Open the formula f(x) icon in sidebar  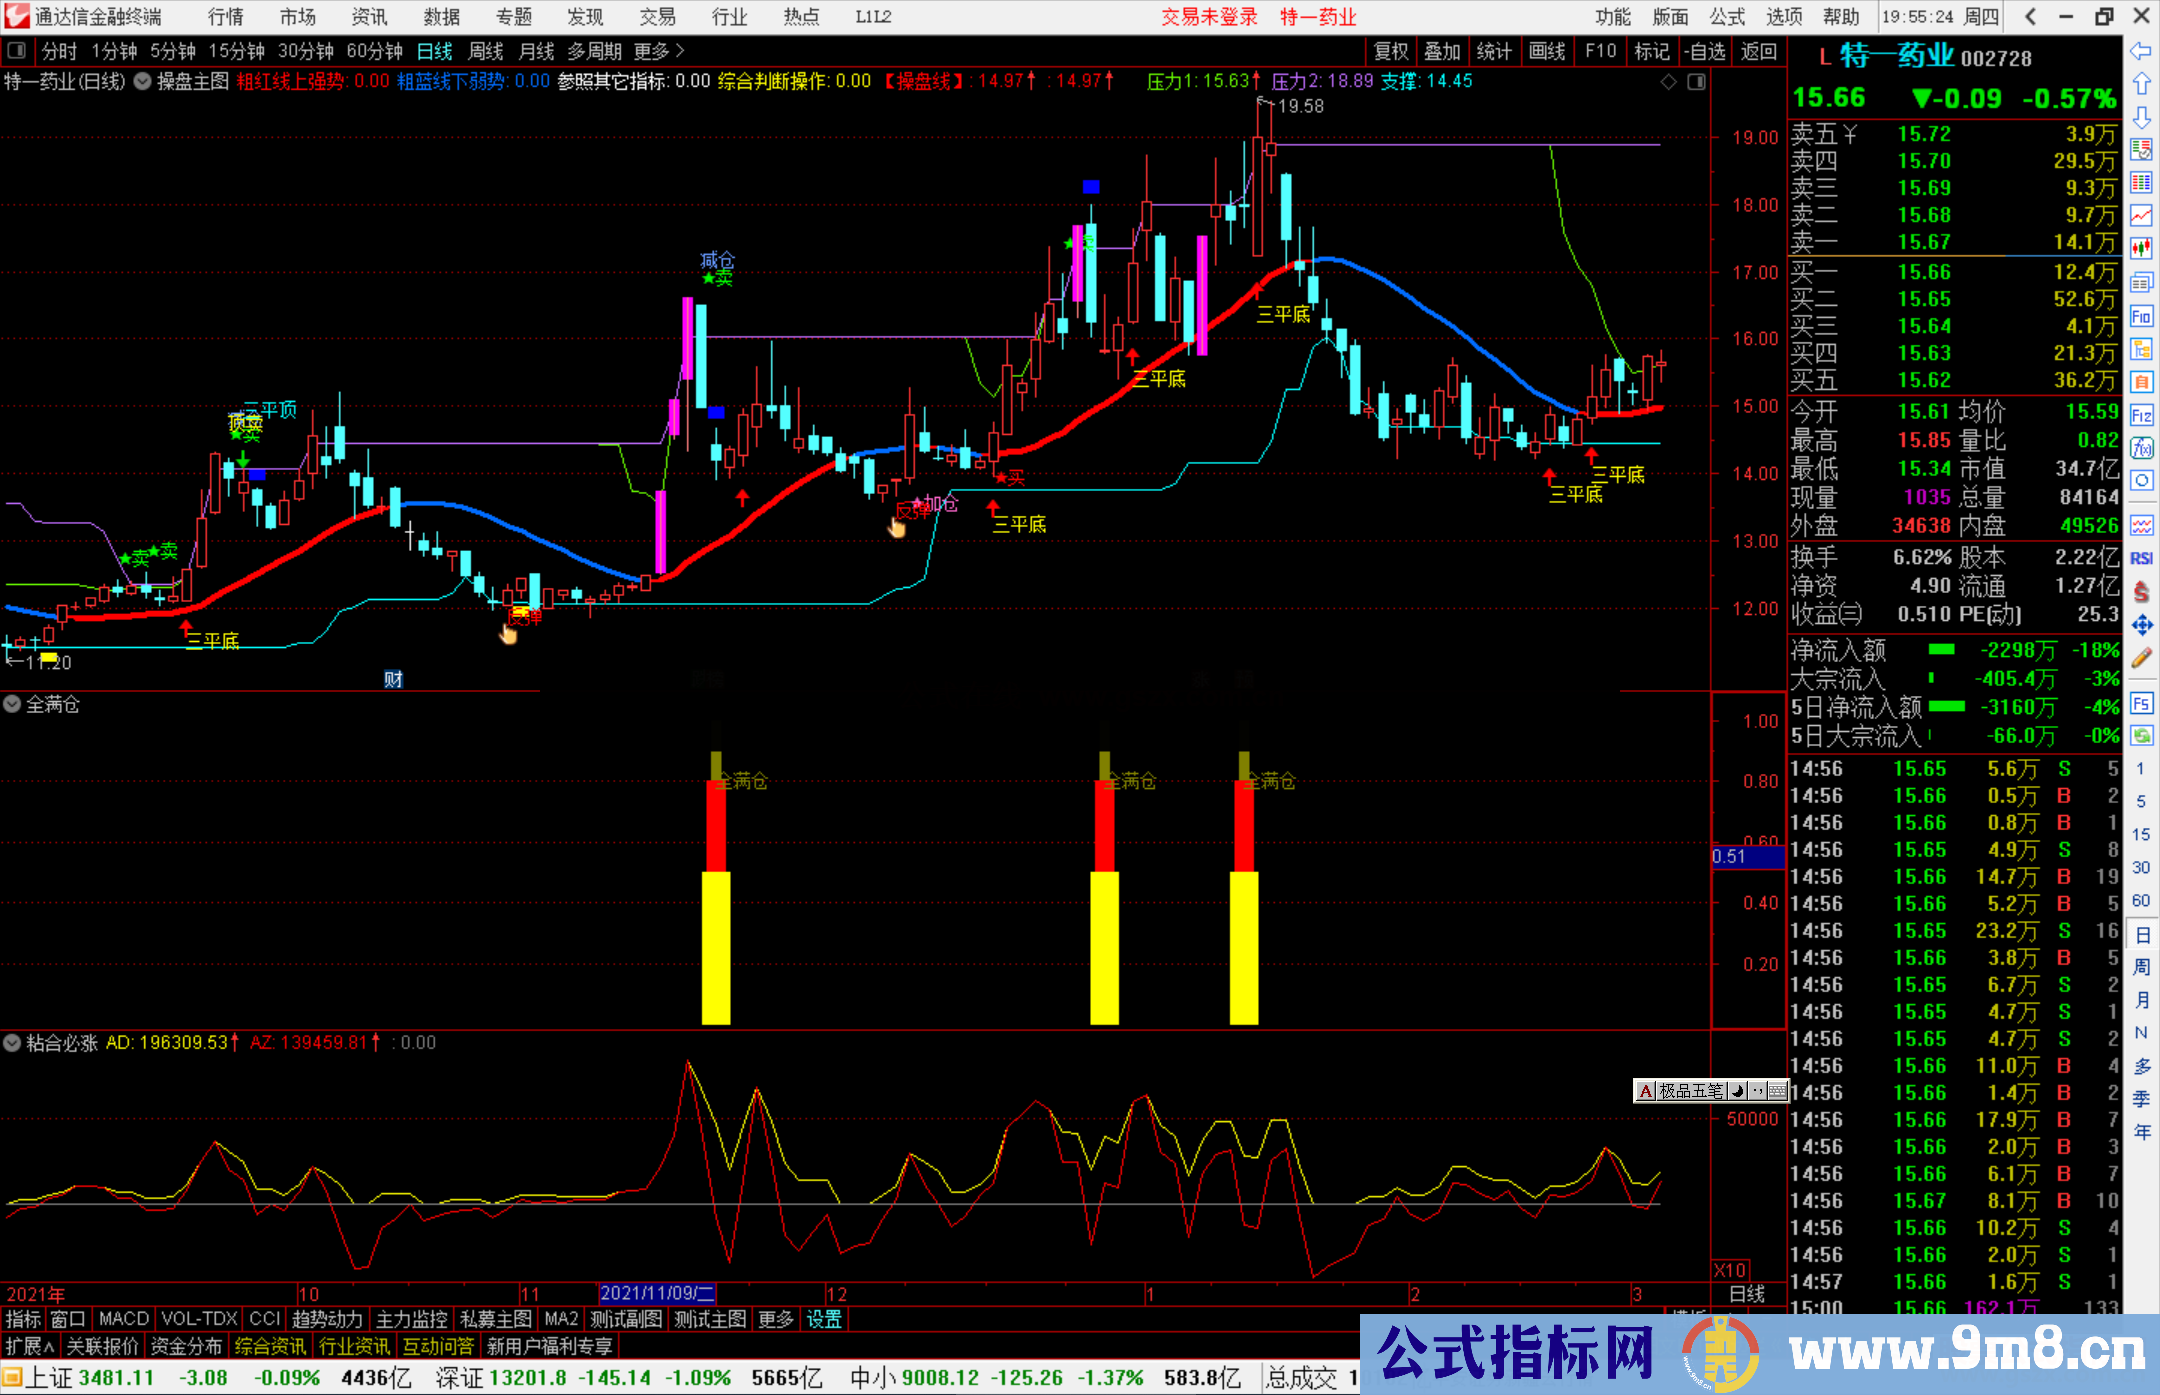(x=2141, y=447)
